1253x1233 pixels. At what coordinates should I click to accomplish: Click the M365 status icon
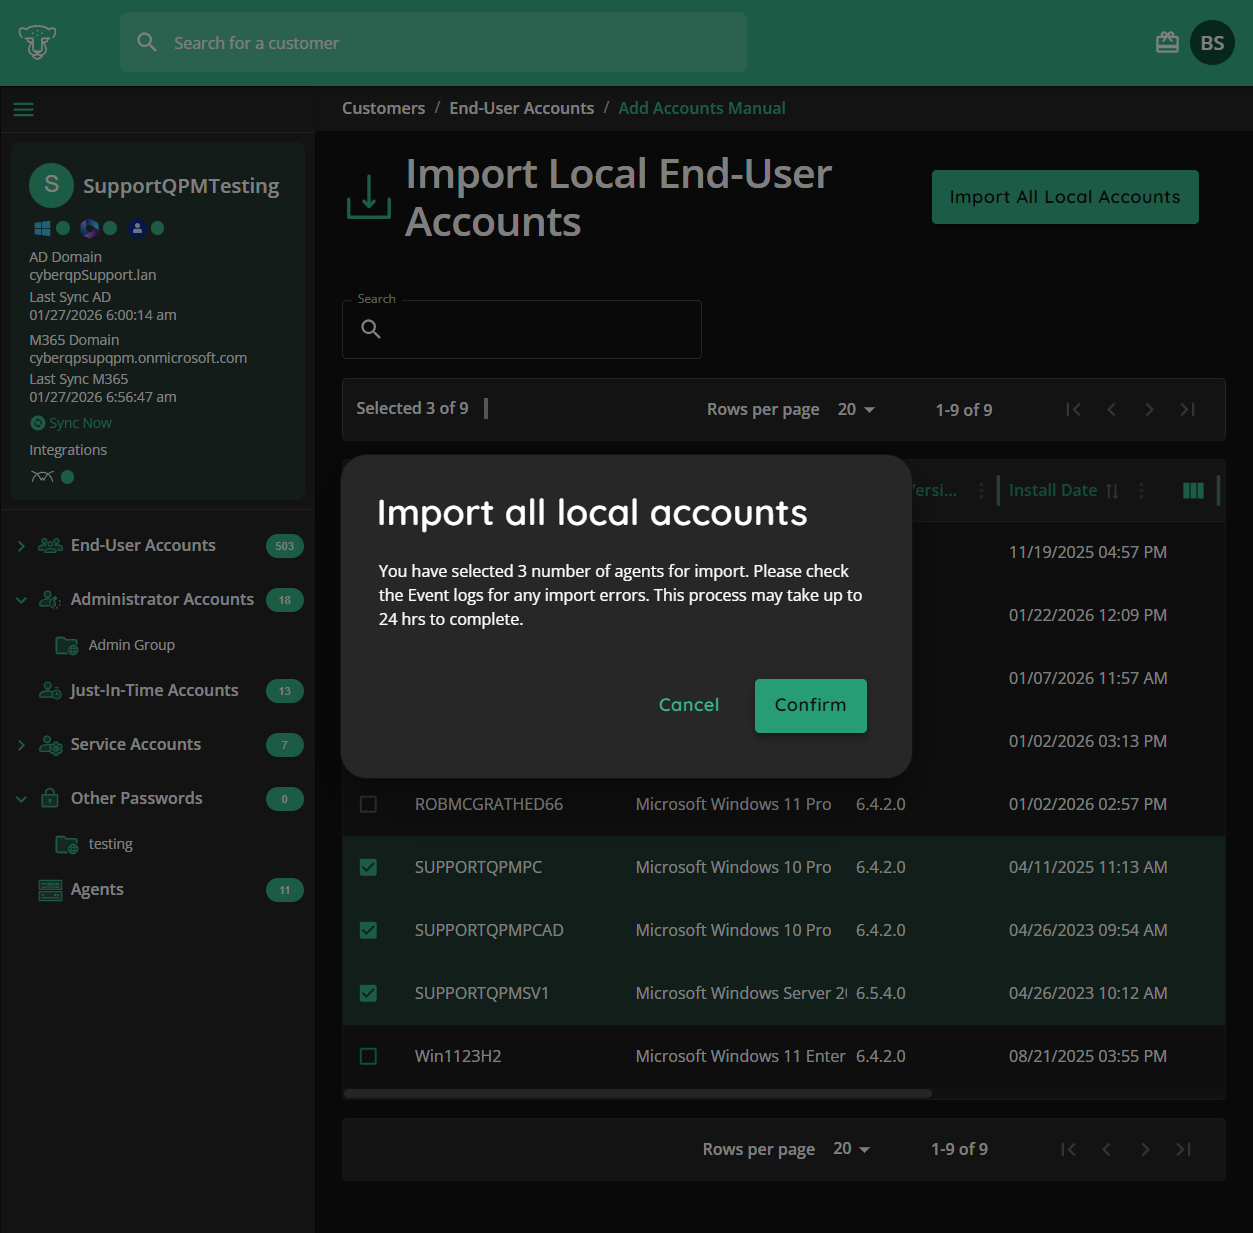tap(89, 229)
